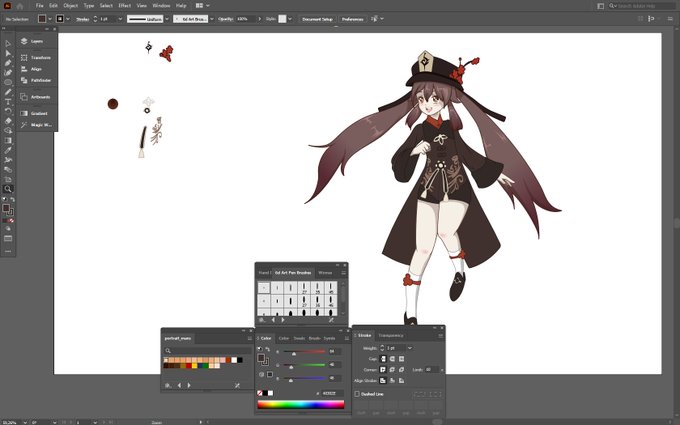680x425 pixels.
Task: Open the File menu
Action: 39,6
